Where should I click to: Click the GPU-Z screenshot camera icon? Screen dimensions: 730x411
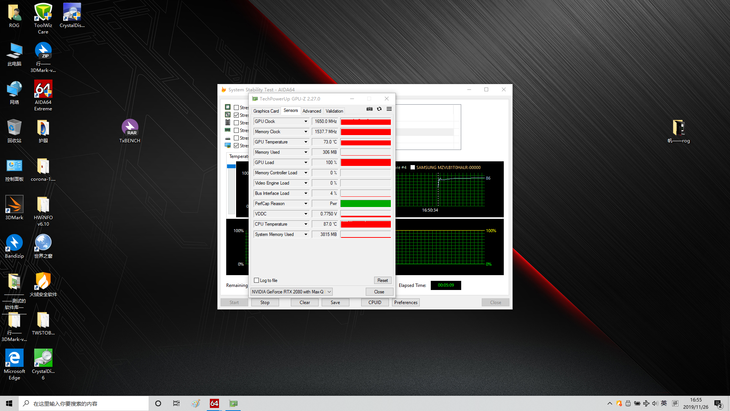coord(369,109)
